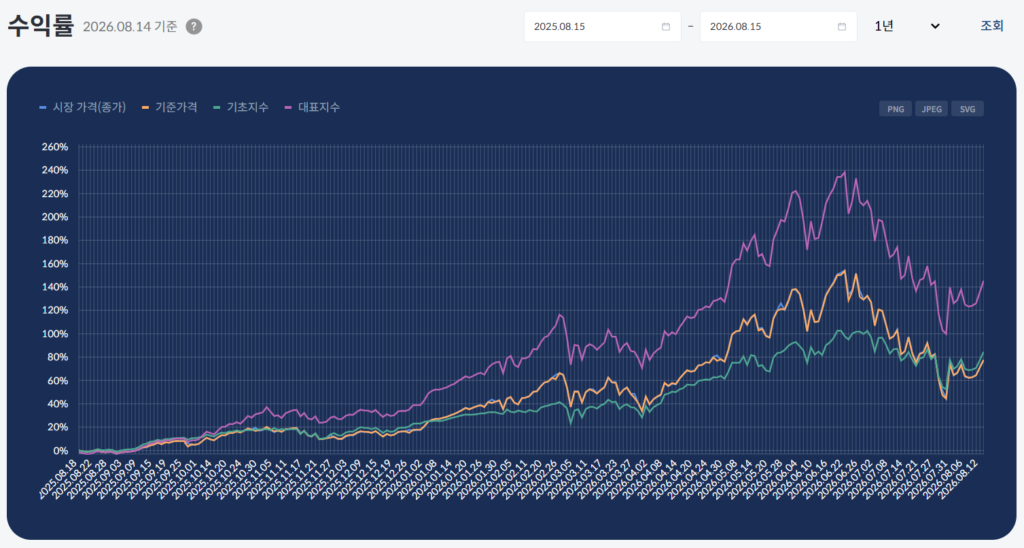Click the 180% y-axis label
Viewport: 1024px width, 548px height.
point(55,240)
